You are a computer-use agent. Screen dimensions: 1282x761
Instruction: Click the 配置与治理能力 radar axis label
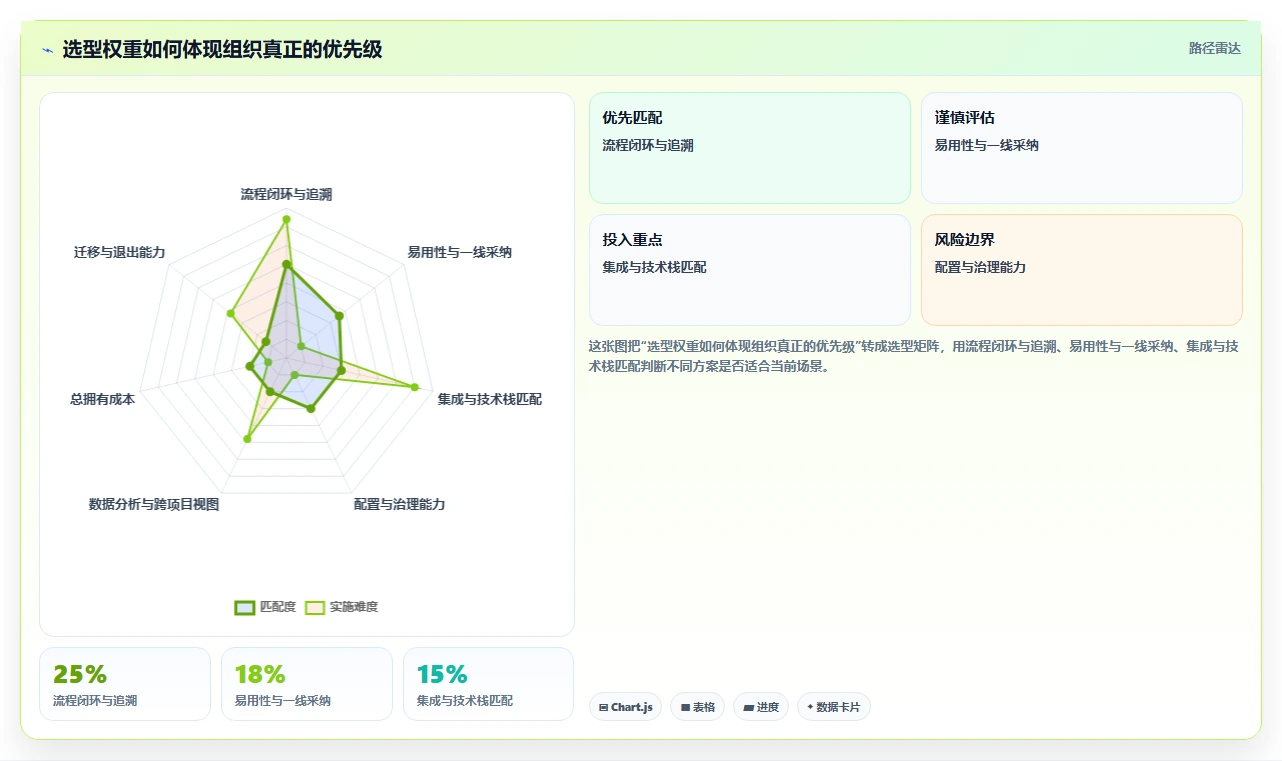point(399,504)
